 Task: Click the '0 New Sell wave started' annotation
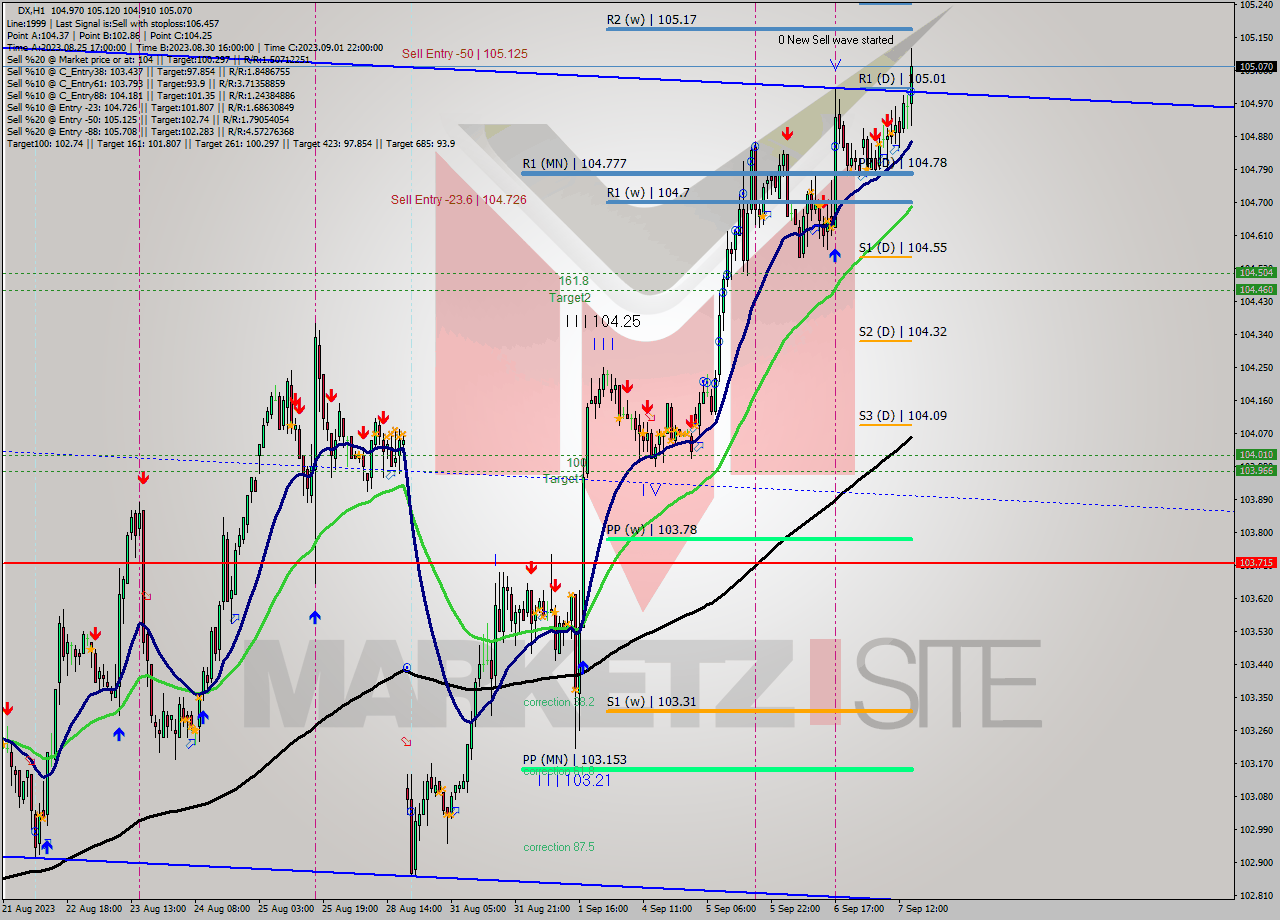click(836, 40)
